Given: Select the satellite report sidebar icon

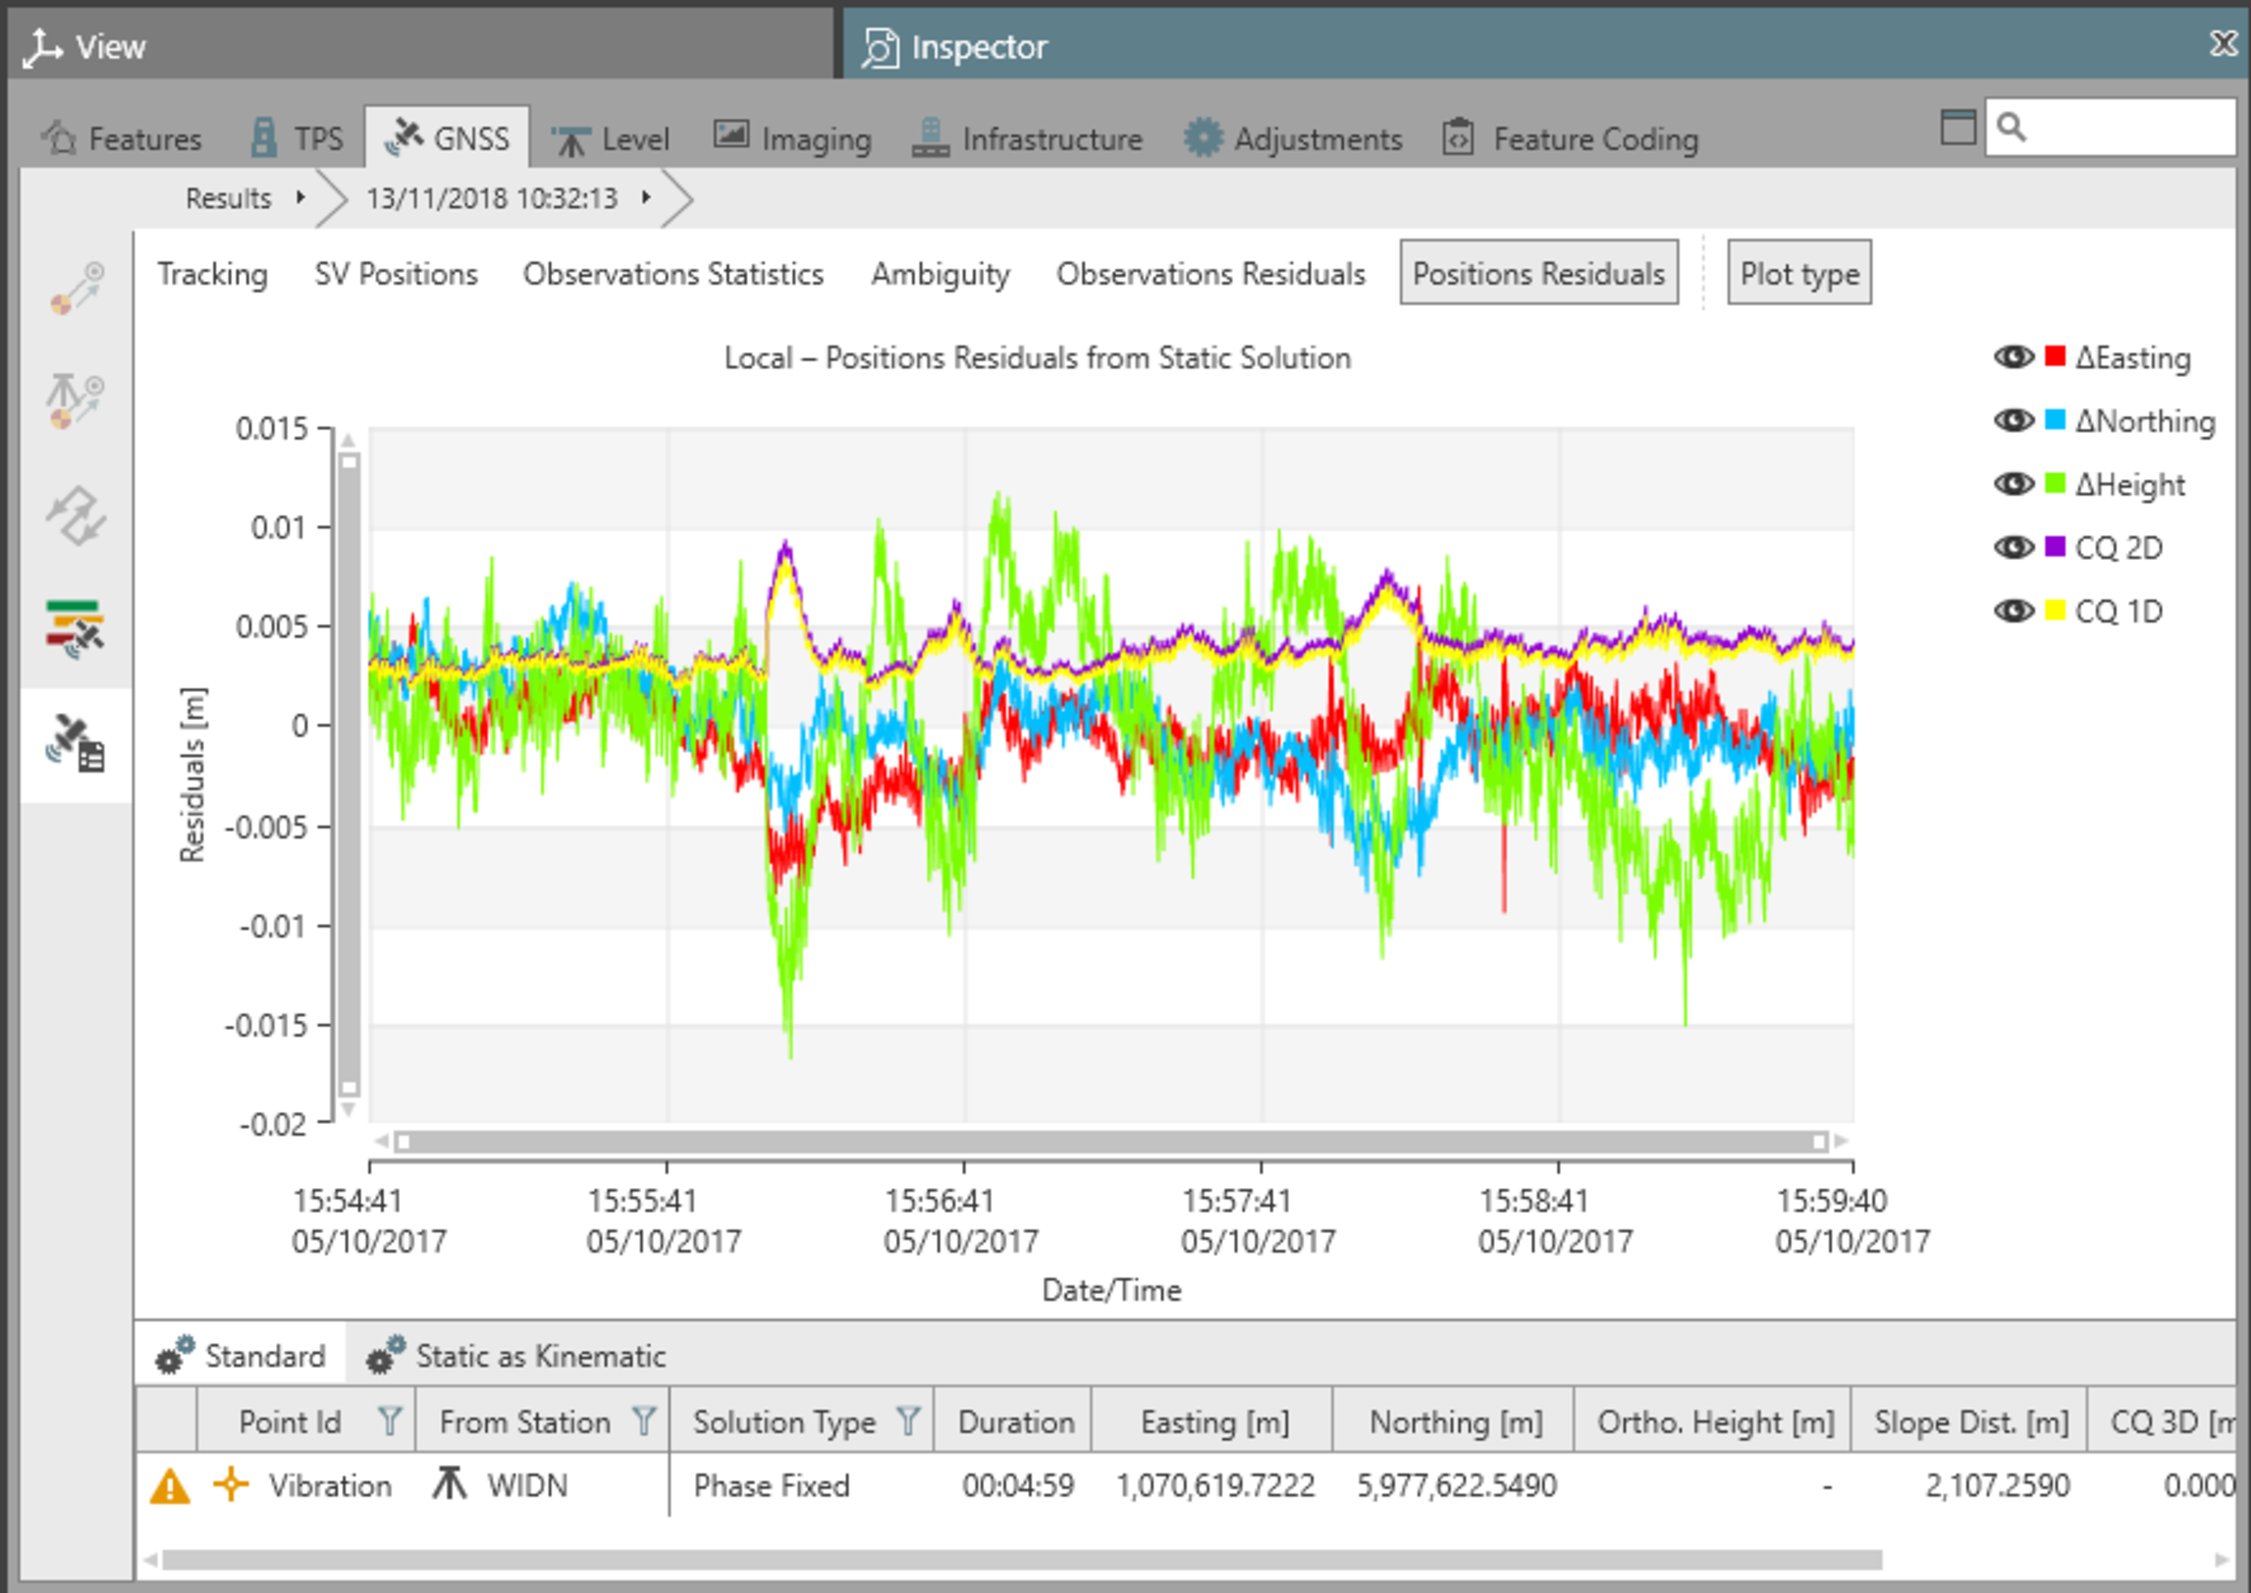Looking at the screenshot, I should [76, 744].
